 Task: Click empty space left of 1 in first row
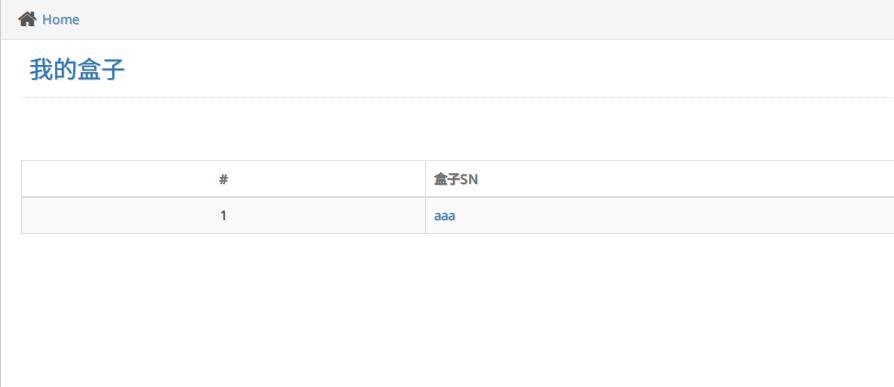click(121, 215)
